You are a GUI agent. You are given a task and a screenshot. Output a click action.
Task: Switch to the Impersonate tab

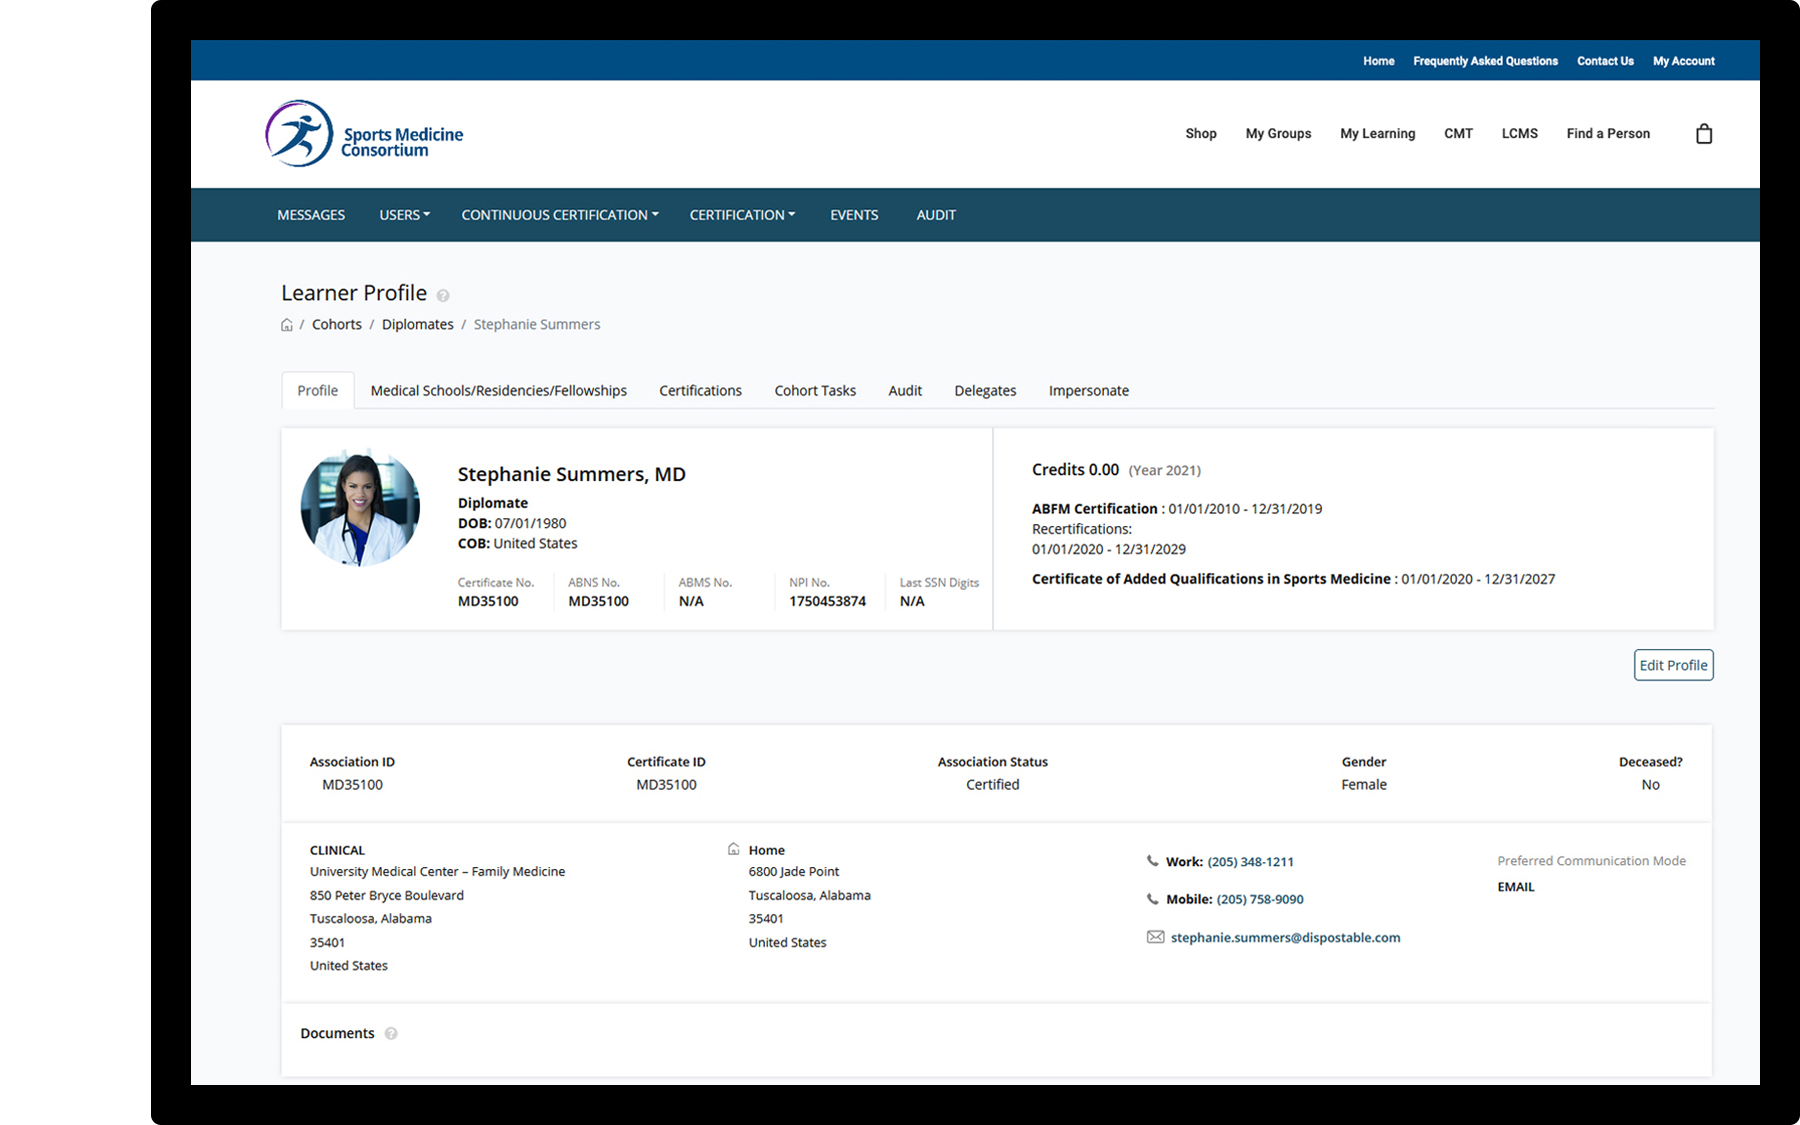pyautogui.click(x=1089, y=391)
